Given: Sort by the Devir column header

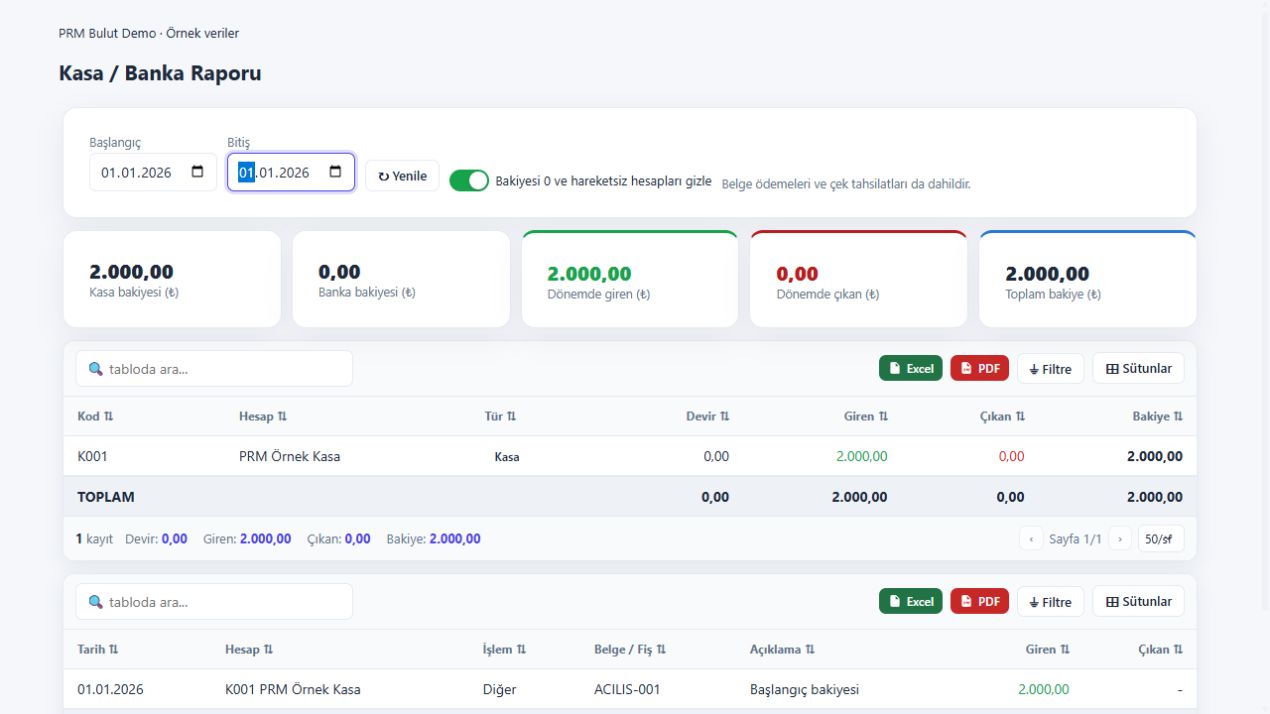Looking at the screenshot, I should [707, 416].
